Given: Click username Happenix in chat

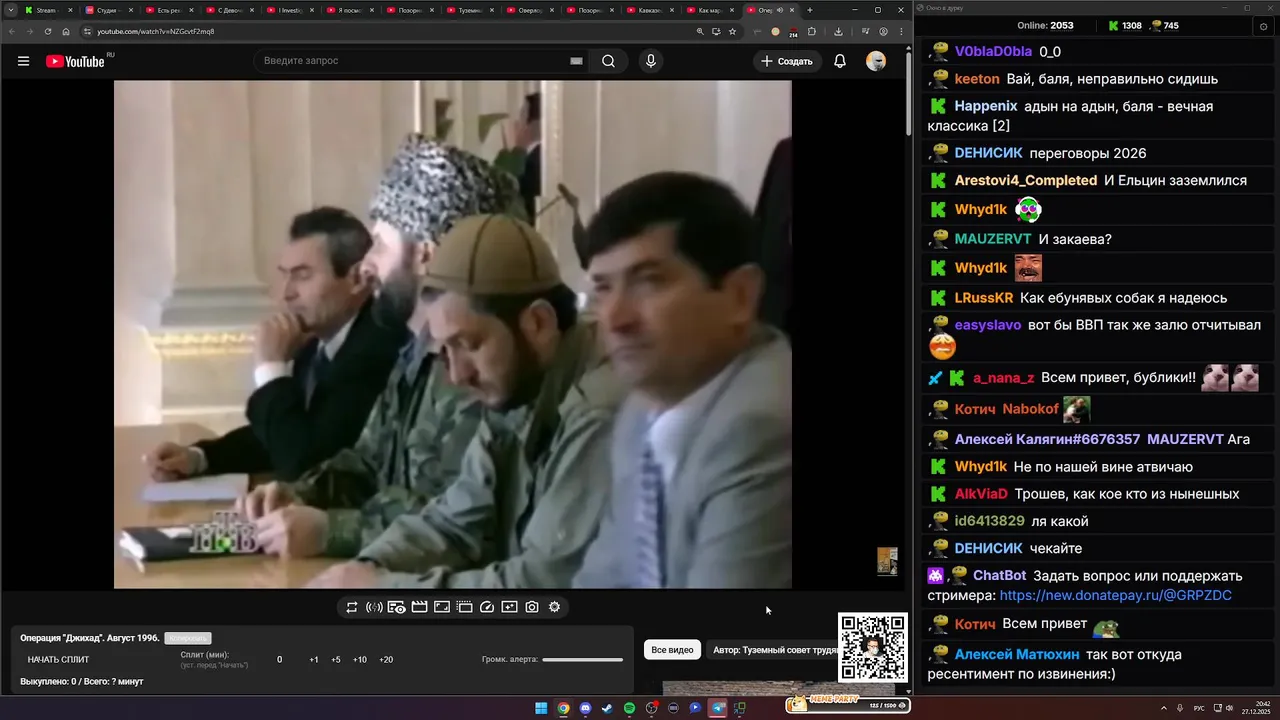Looking at the screenshot, I should 986,106.
